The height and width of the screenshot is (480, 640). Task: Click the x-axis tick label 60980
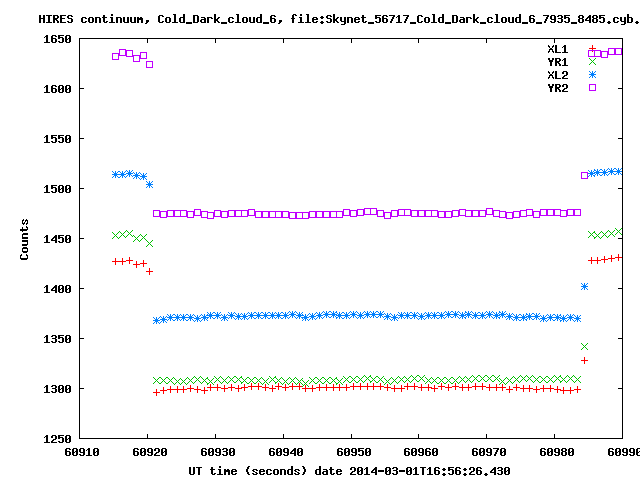click(x=557, y=452)
